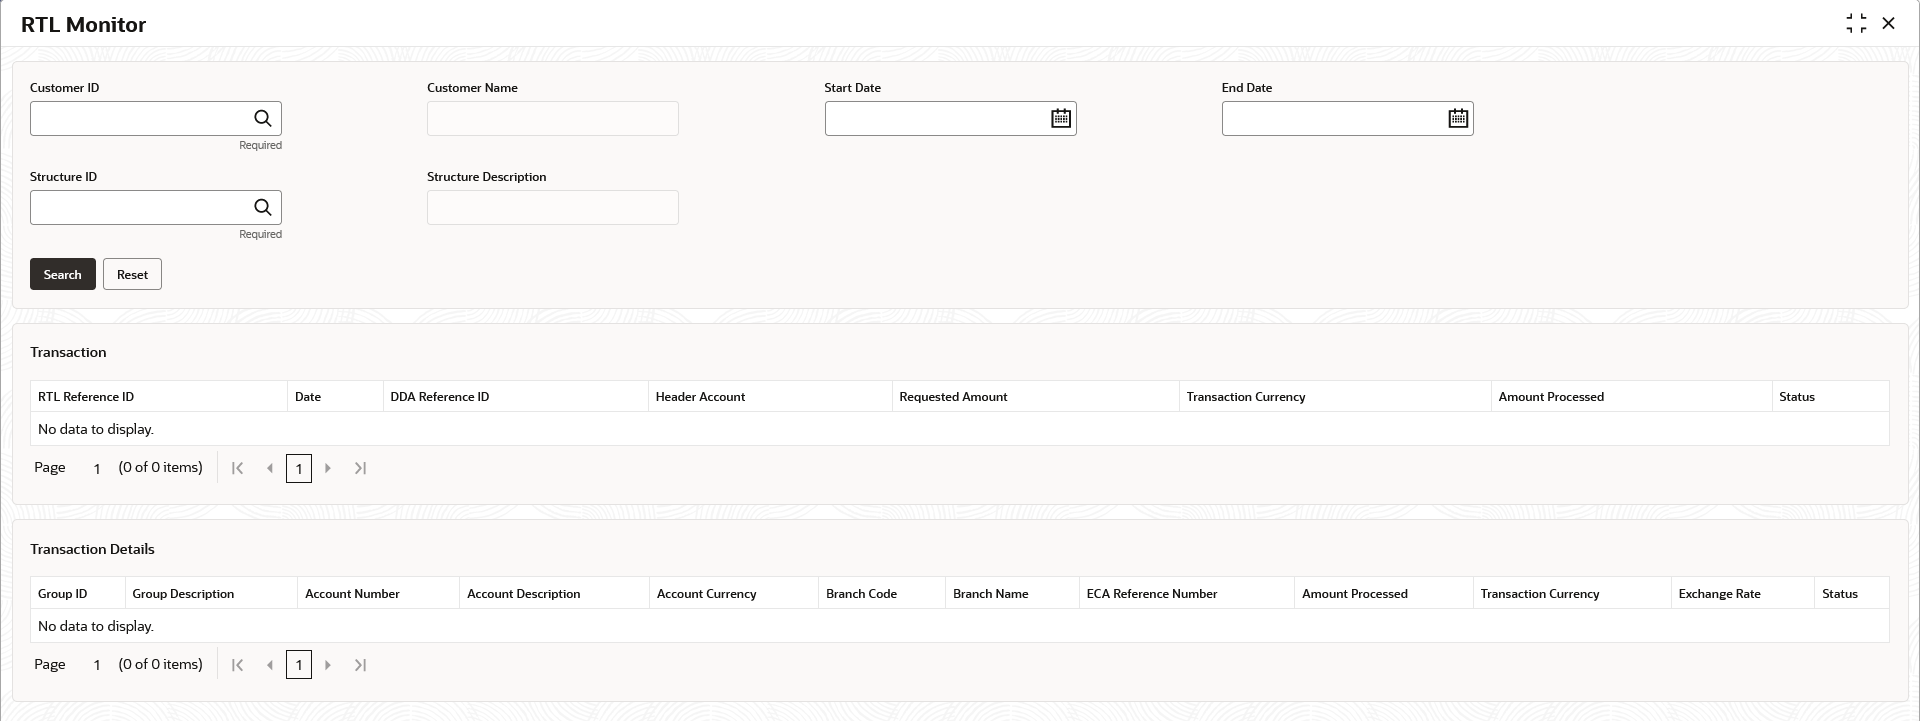1920x721 pixels.
Task: Go to first page in Transaction table
Action: click(237, 468)
